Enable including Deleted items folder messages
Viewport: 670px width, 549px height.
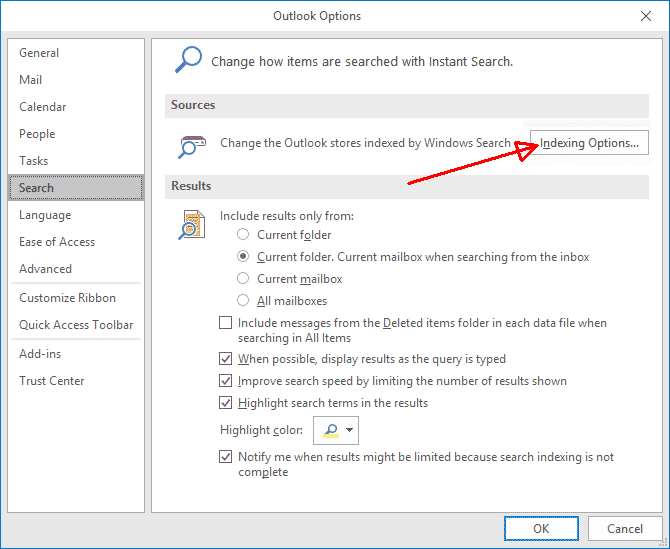point(226,323)
